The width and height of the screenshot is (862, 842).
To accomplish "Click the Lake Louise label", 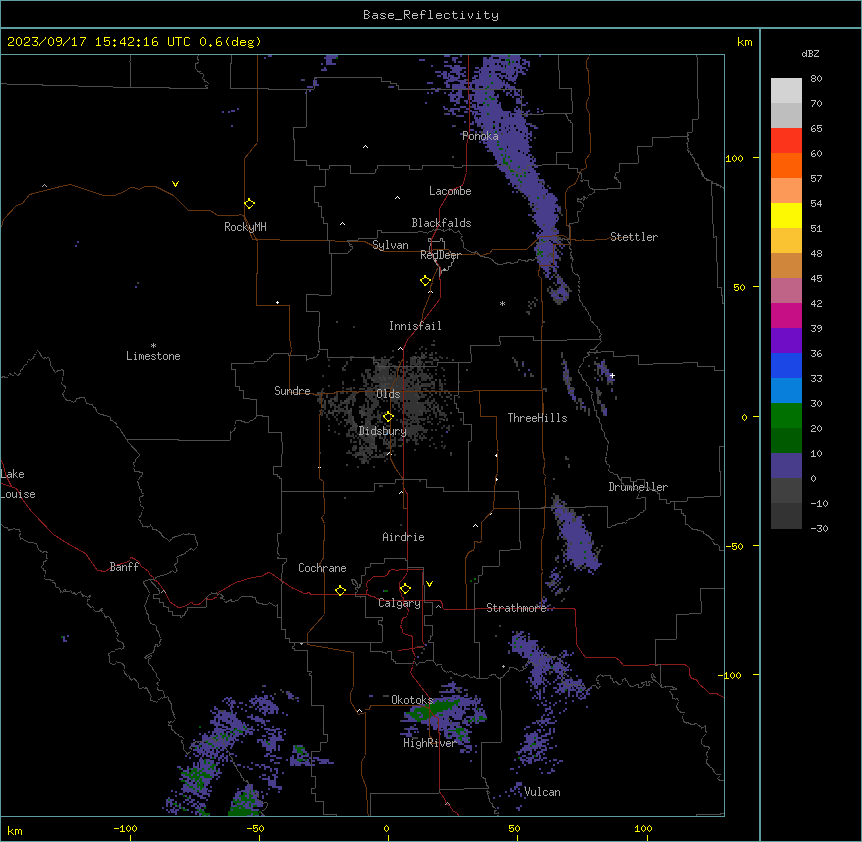I will 18,484.
